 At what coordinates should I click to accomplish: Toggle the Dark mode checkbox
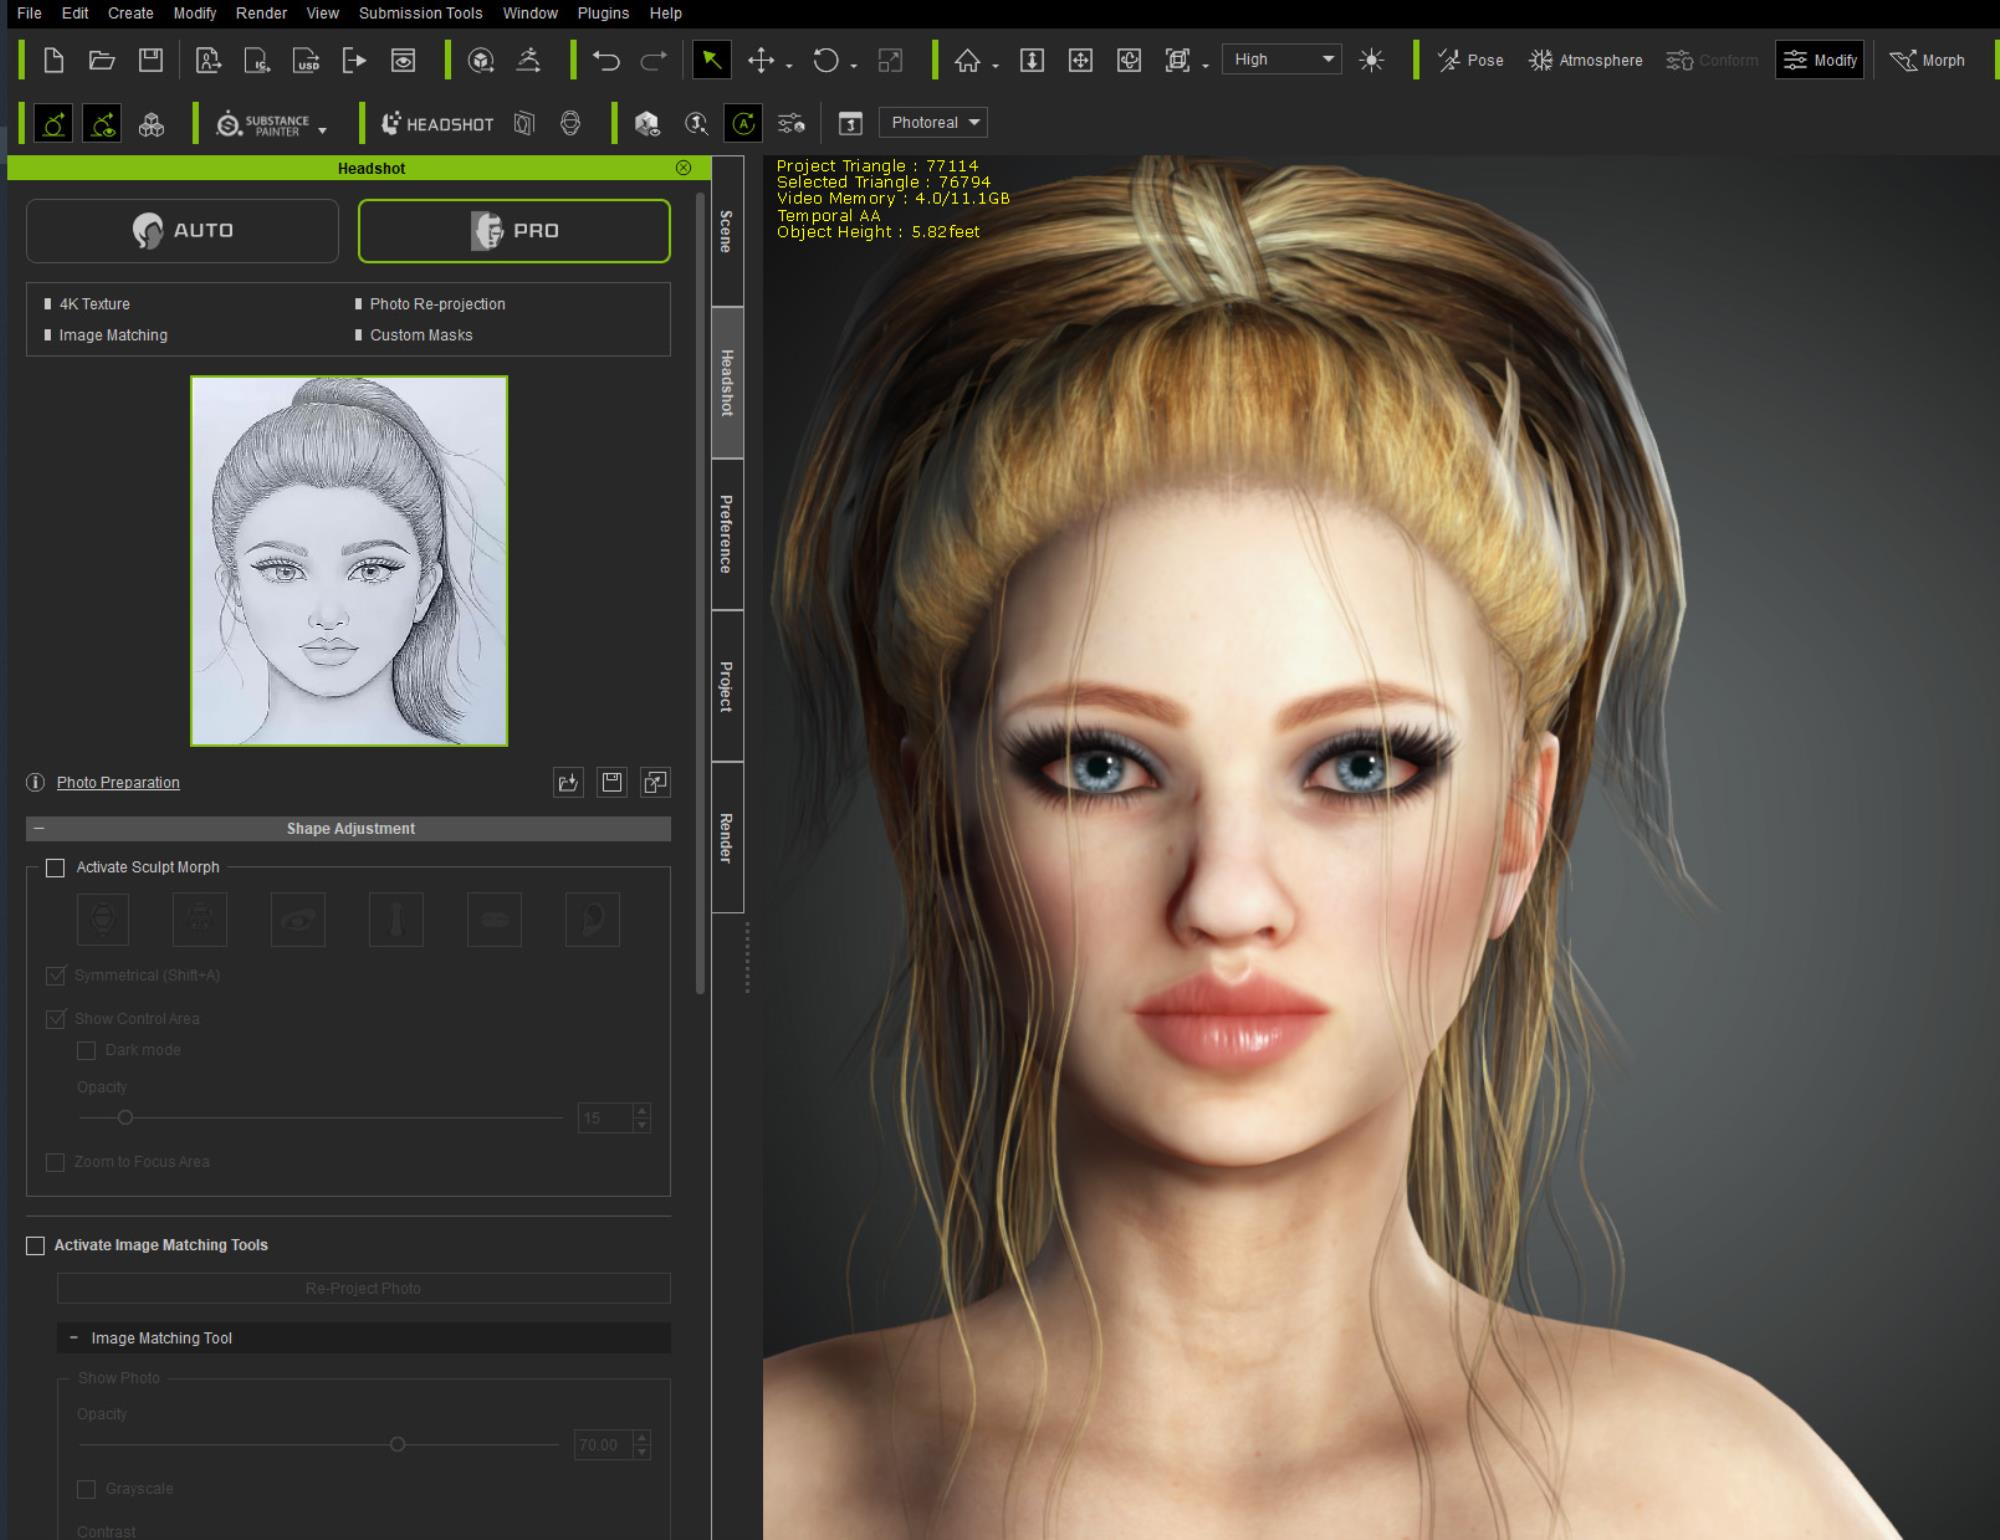tap(87, 1051)
